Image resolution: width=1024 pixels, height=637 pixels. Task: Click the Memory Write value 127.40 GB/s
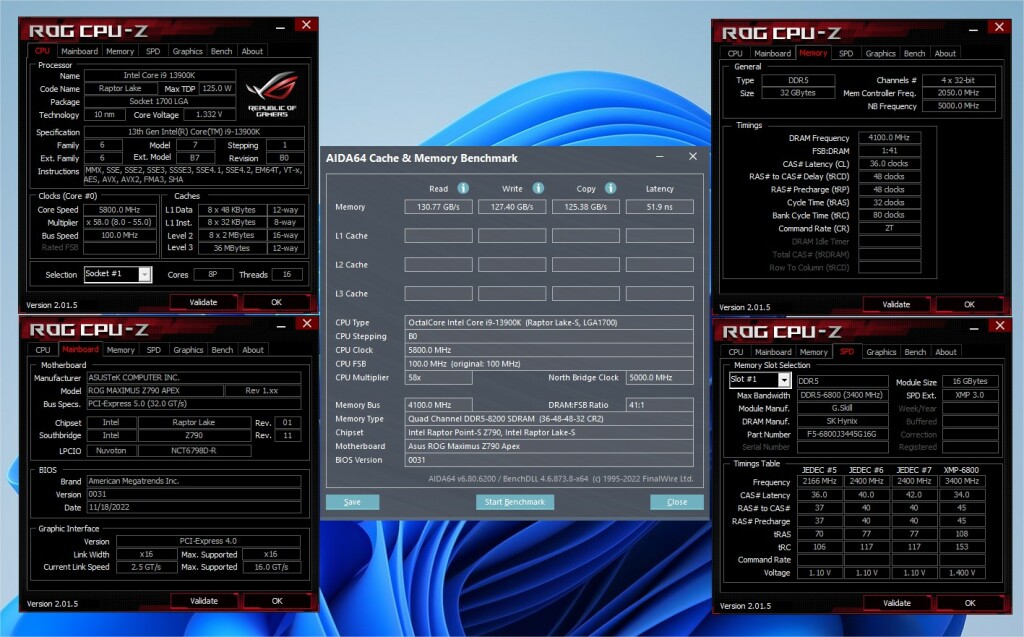(512, 206)
